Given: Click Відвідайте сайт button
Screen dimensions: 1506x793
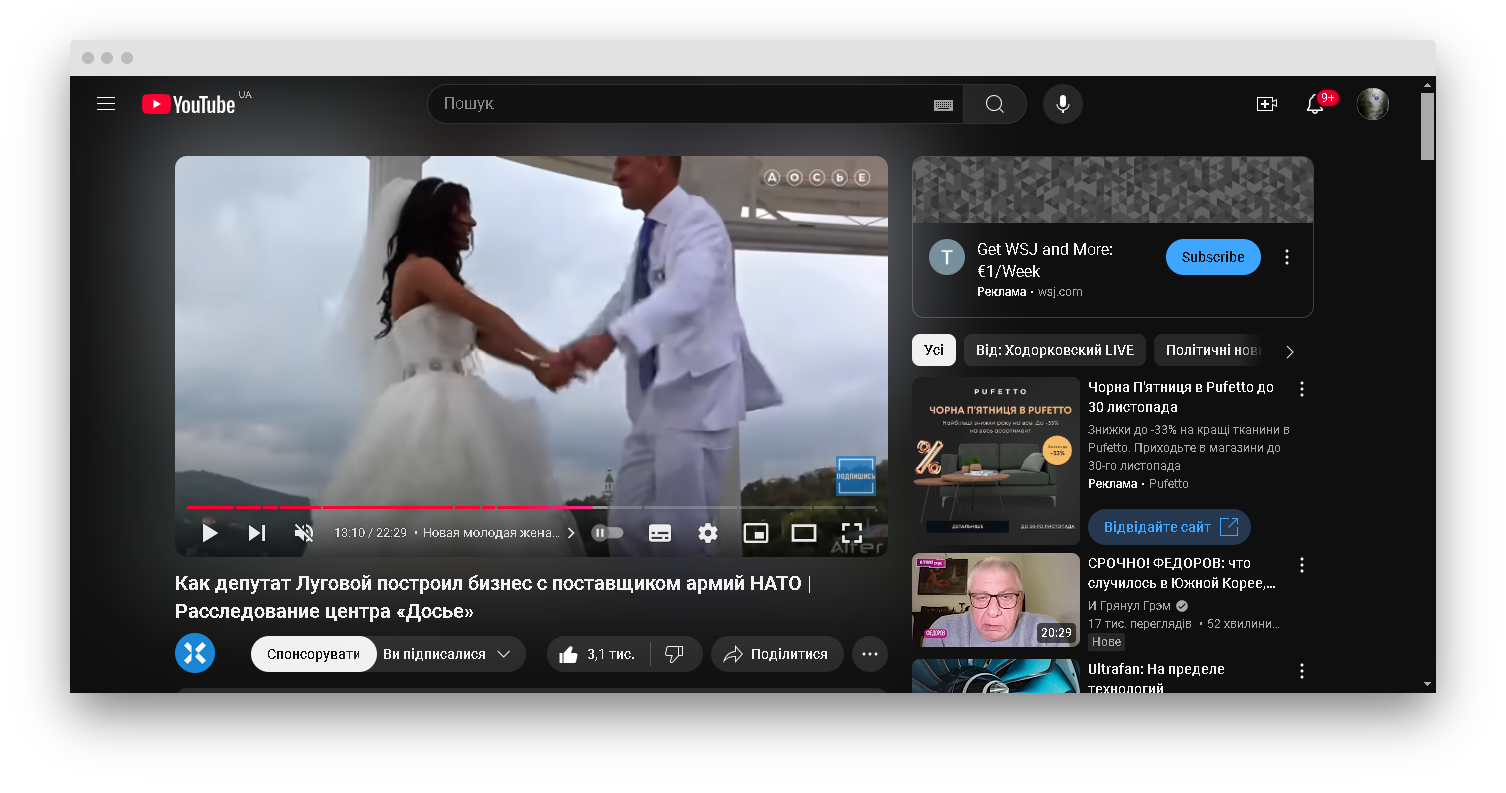Looking at the screenshot, I should pos(1169,527).
